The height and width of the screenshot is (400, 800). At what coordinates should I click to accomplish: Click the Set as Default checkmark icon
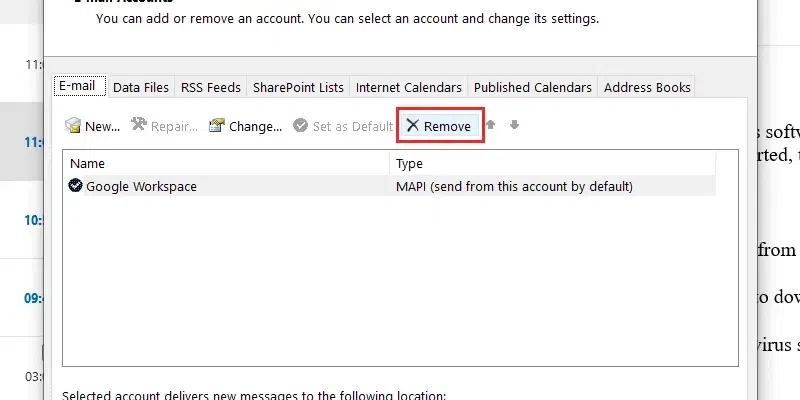(x=301, y=125)
